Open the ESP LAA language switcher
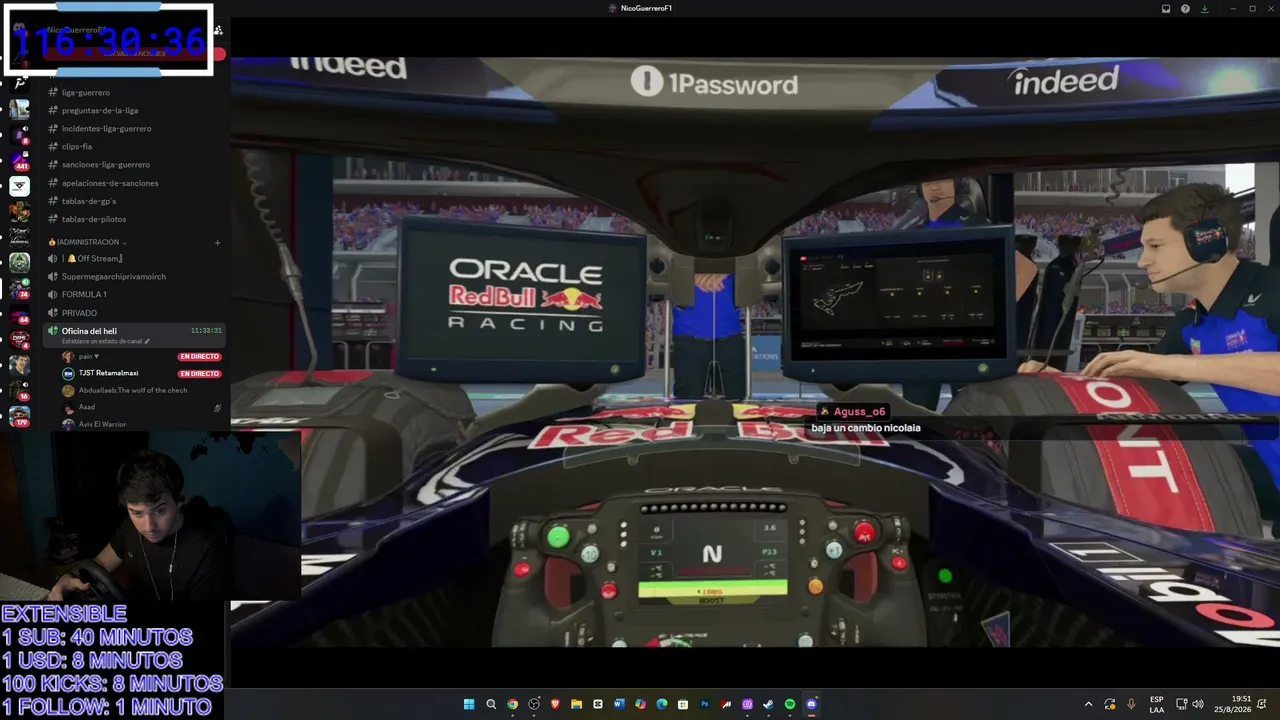 (x=1157, y=704)
